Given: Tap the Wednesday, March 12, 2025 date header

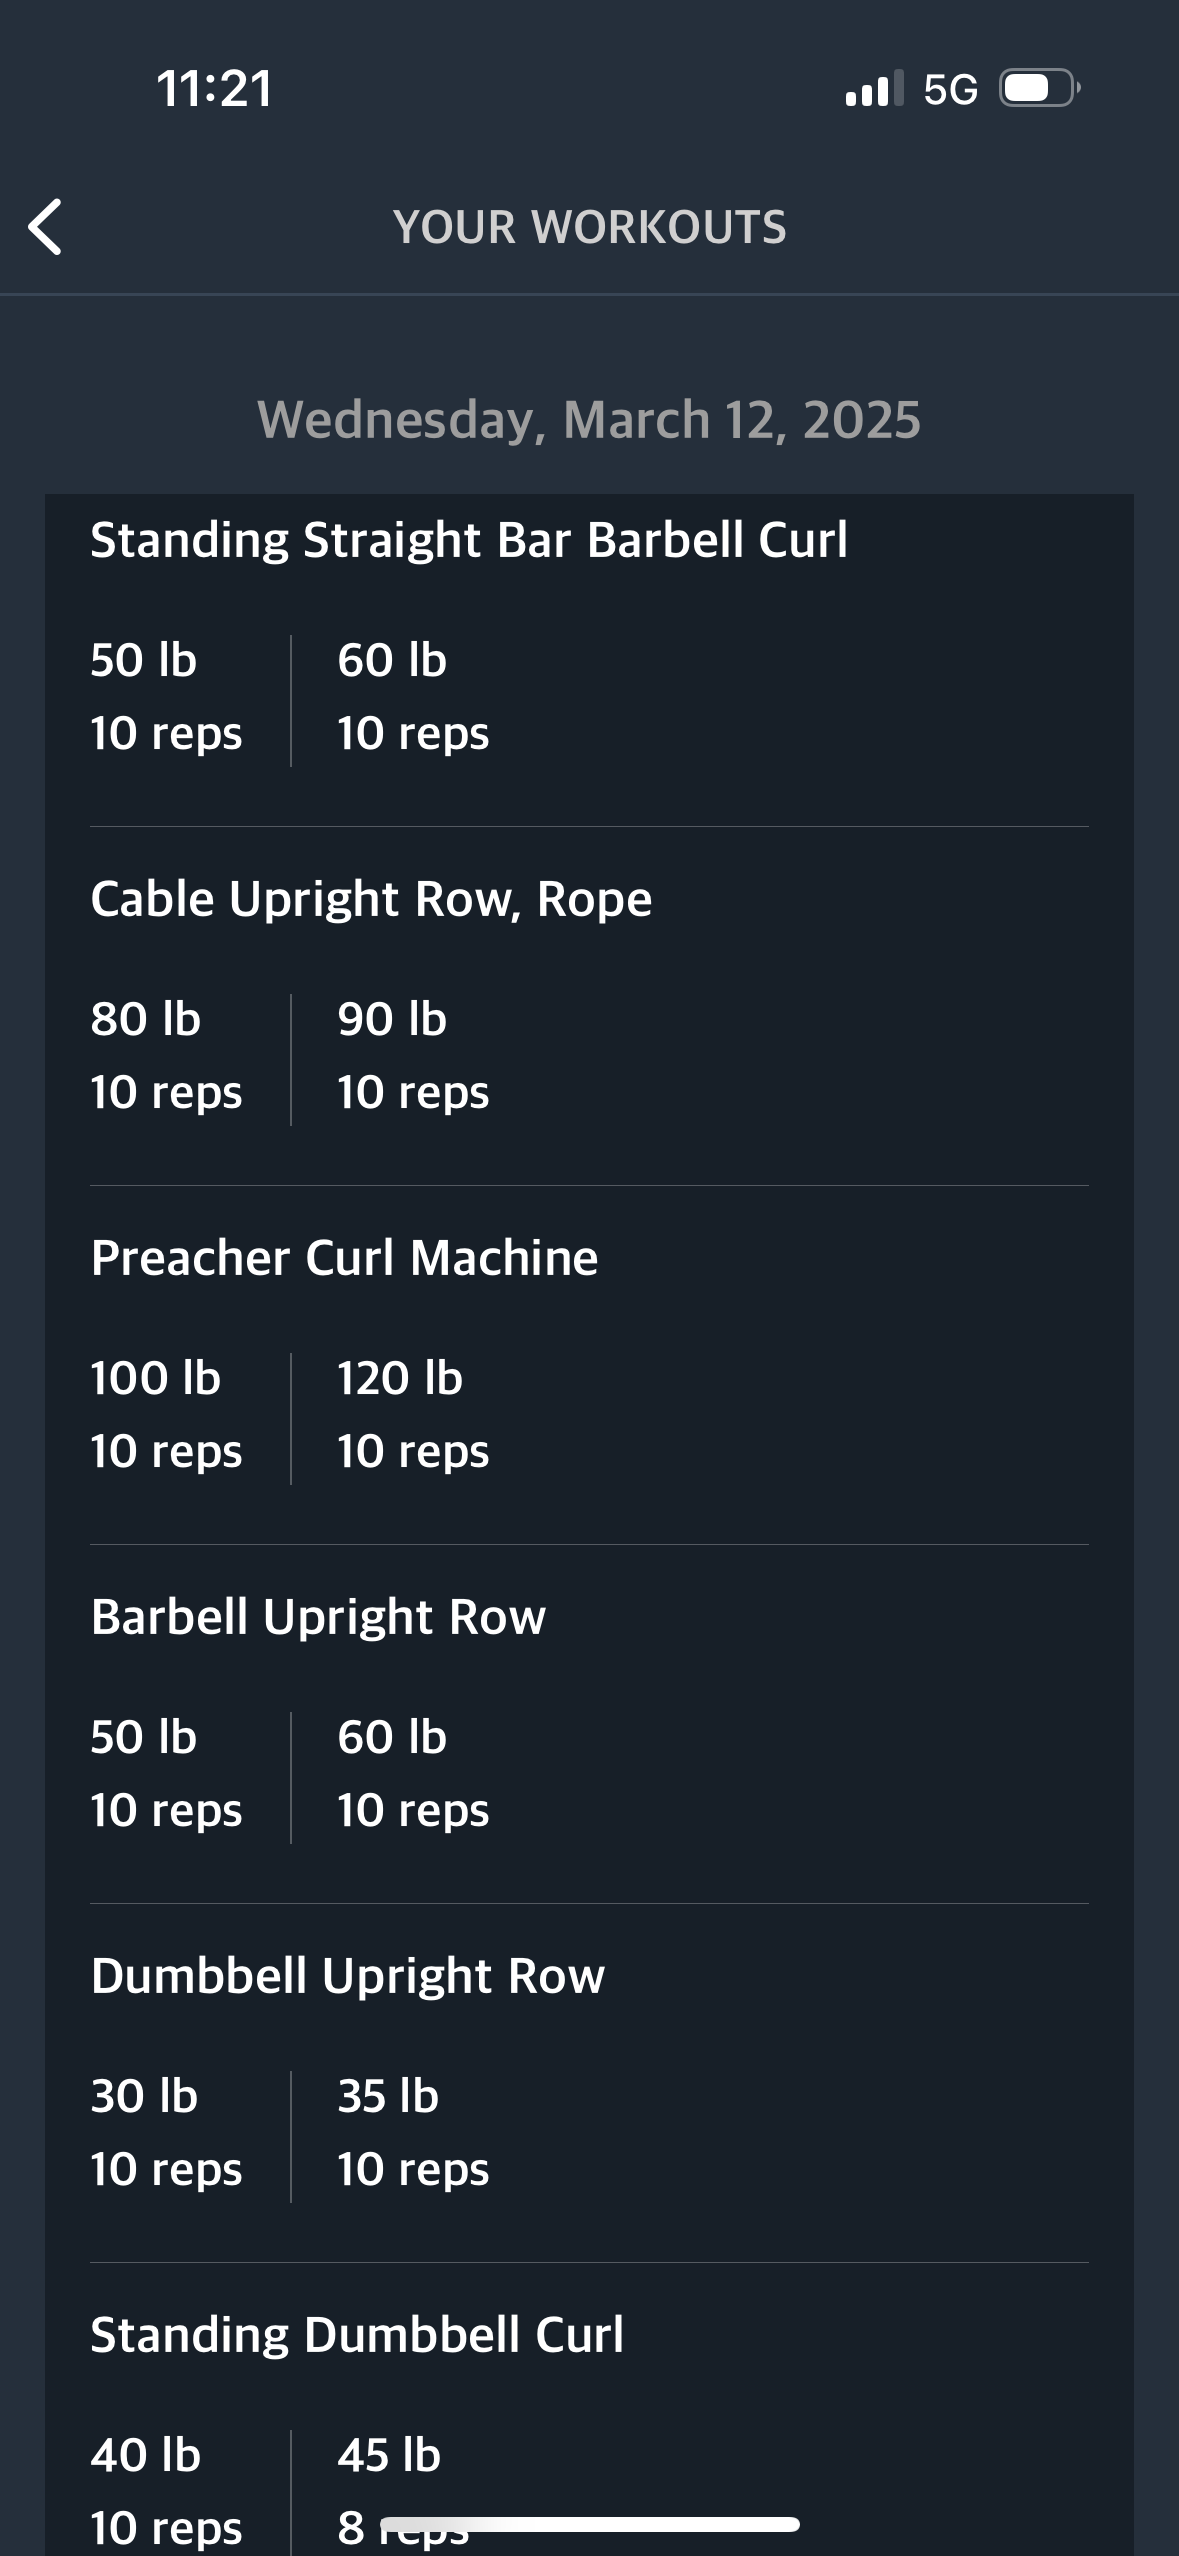Looking at the screenshot, I should (x=589, y=420).
